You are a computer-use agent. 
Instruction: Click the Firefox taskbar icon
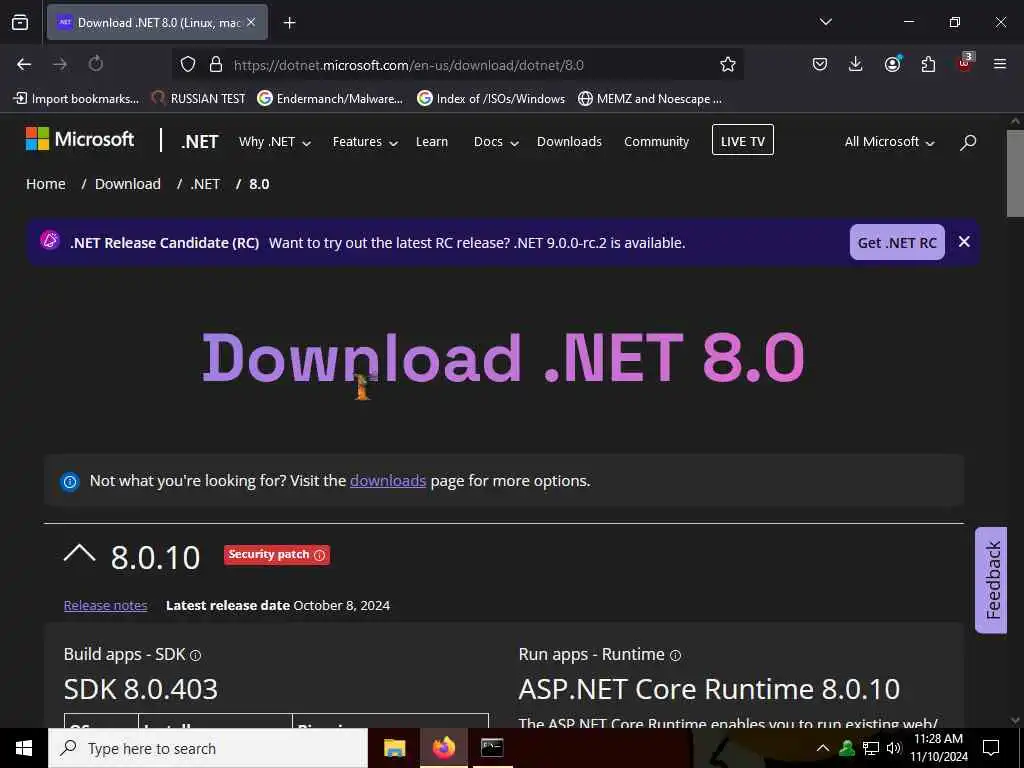443,748
